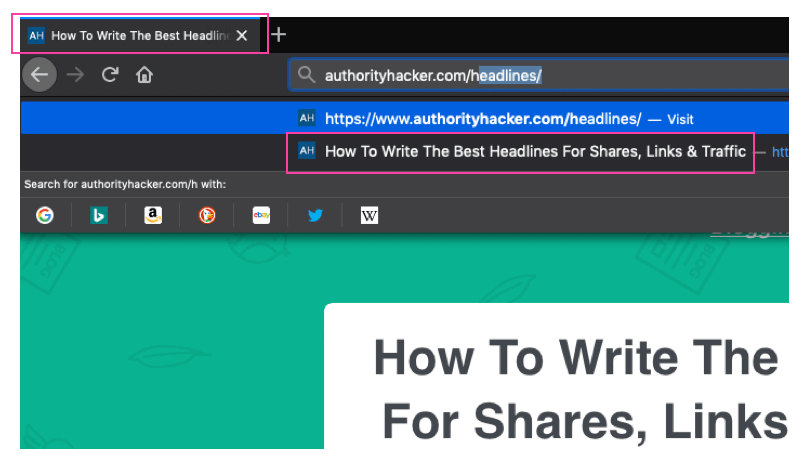Viewport: 804px width, 473px height.
Task: Search with the Amazon engine icon
Action: pos(153,215)
